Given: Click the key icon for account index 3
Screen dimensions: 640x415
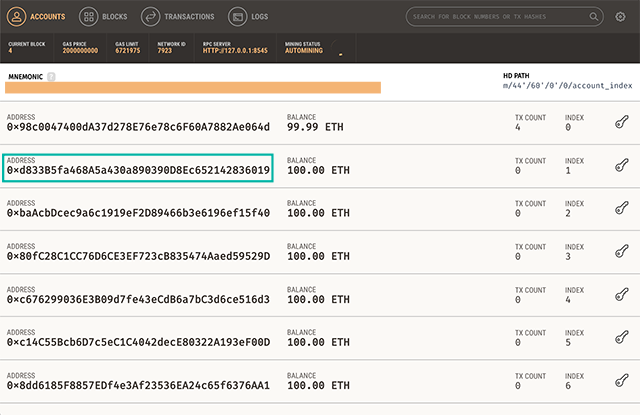Looking at the screenshot, I should (x=621, y=254).
